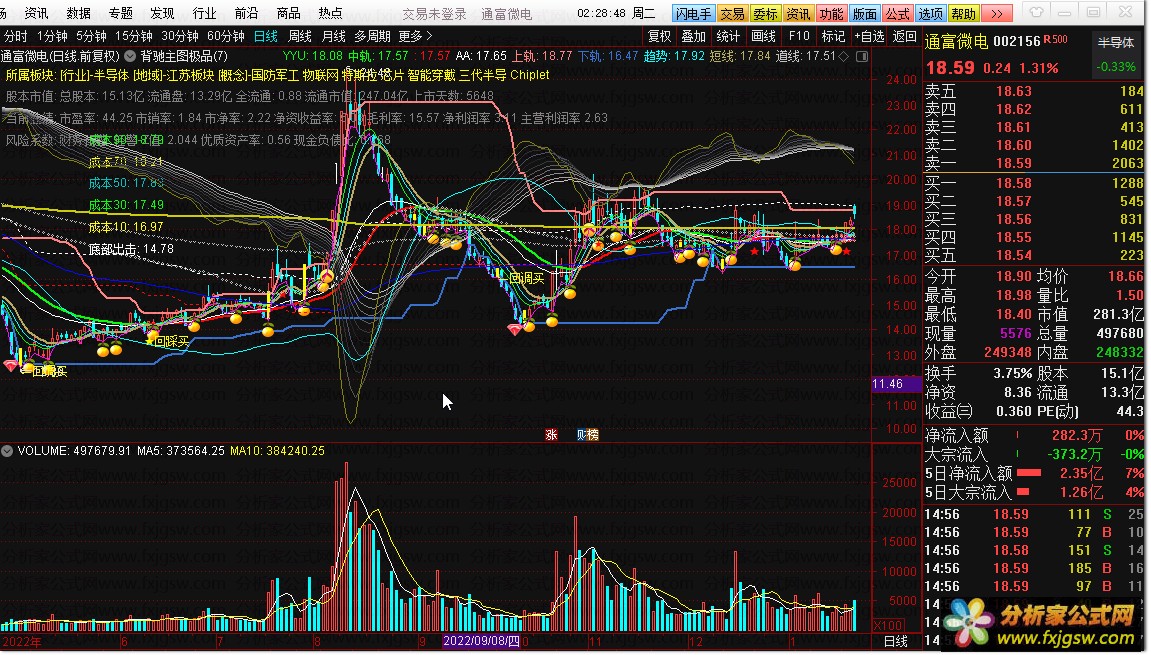Click the 叠加 overlay button

tap(693, 36)
